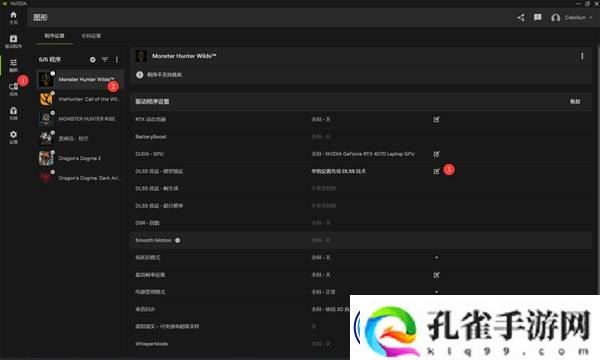The height and width of the screenshot is (360, 600).
Task: Expand the low latency mode dropdown arrow
Action: [x=436, y=257]
